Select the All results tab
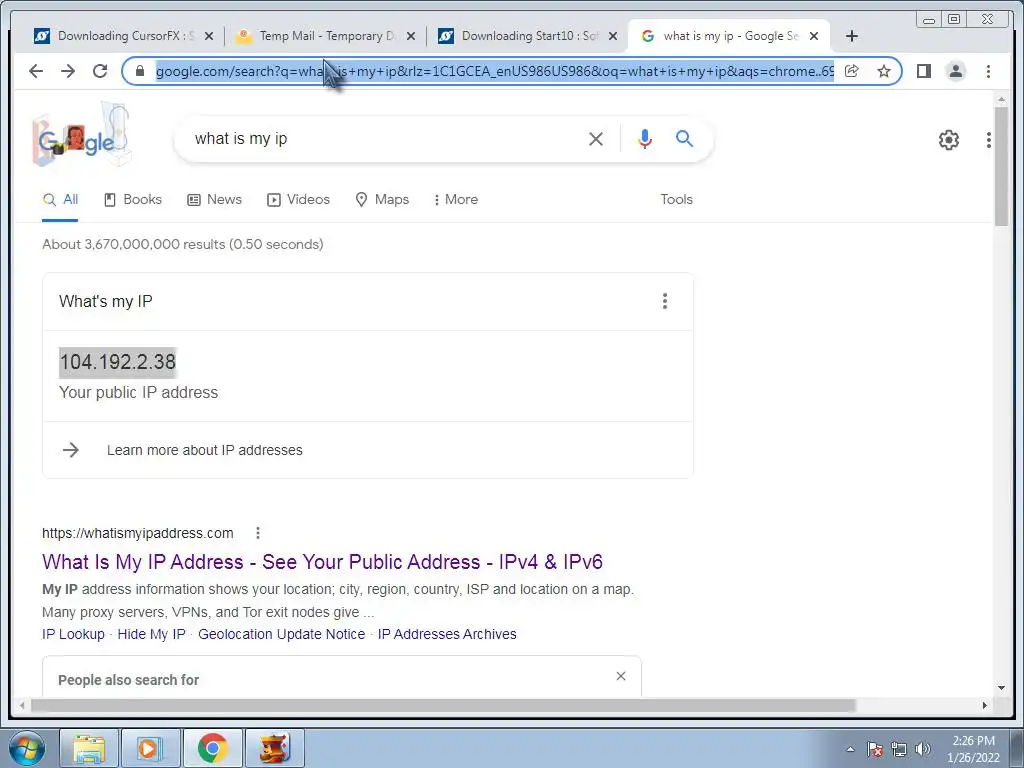The height and width of the screenshot is (768, 1024). [60, 200]
